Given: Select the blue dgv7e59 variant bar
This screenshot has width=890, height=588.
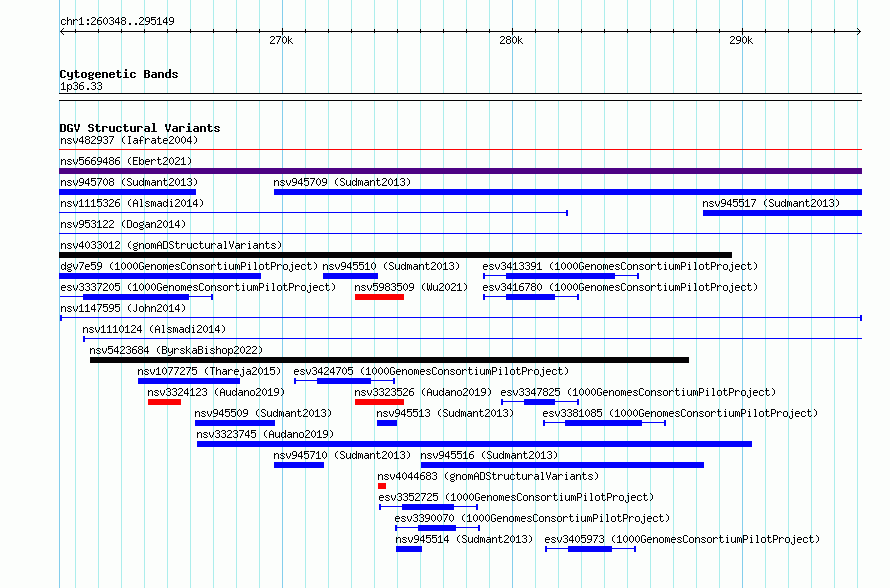Looking at the screenshot, I should tap(160, 276).
